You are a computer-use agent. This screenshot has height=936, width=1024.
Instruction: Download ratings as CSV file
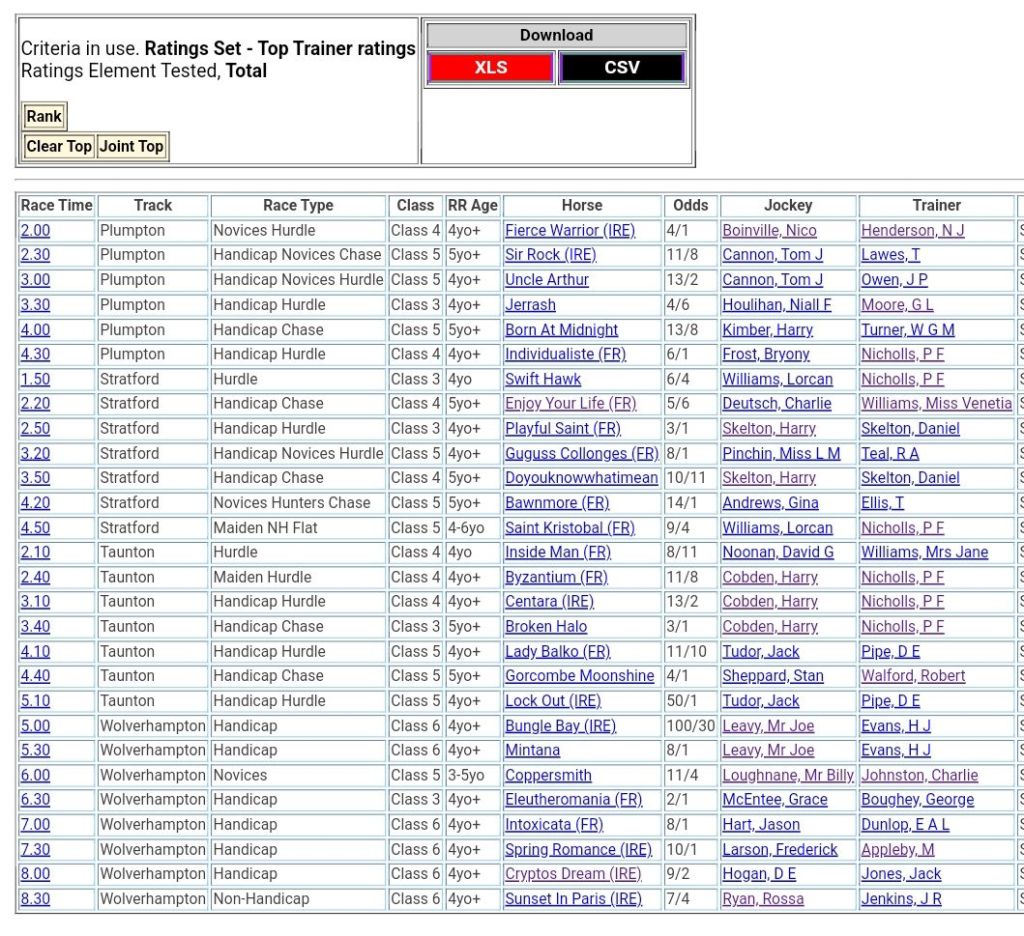pos(621,68)
